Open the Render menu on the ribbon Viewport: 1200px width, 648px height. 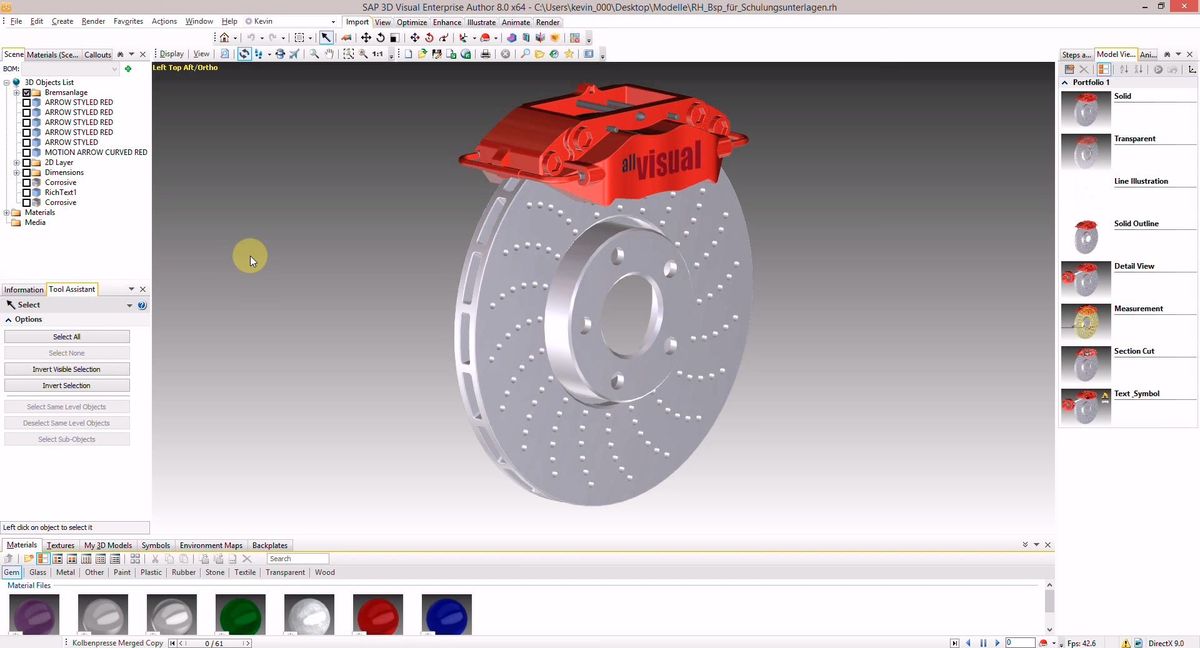pos(548,21)
